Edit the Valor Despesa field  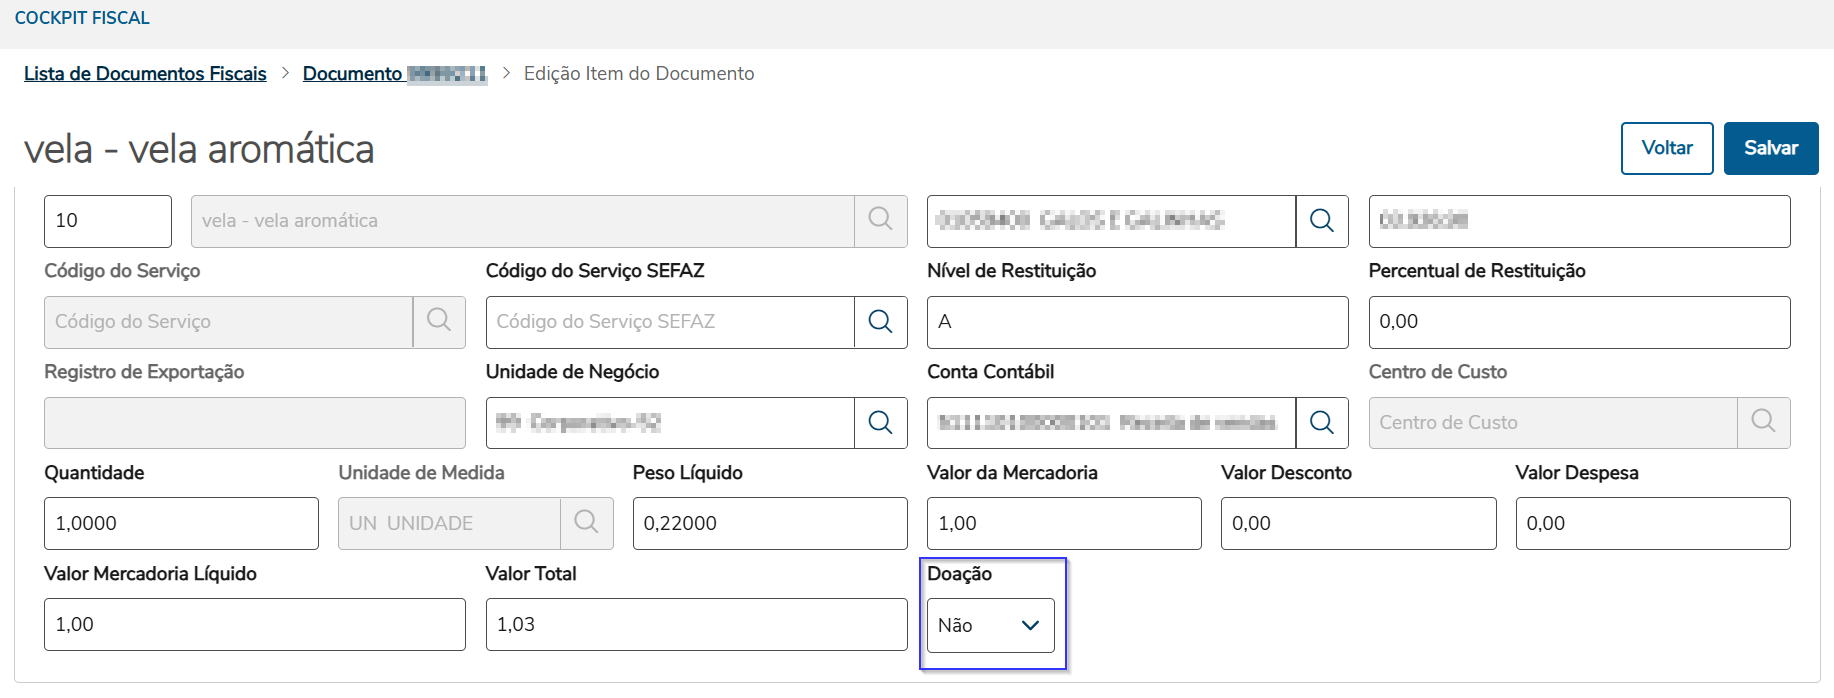point(1652,523)
